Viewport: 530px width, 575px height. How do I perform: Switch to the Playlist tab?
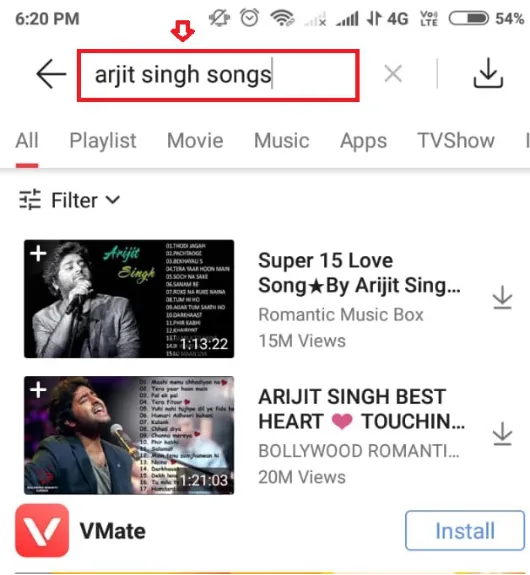pos(103,141)
